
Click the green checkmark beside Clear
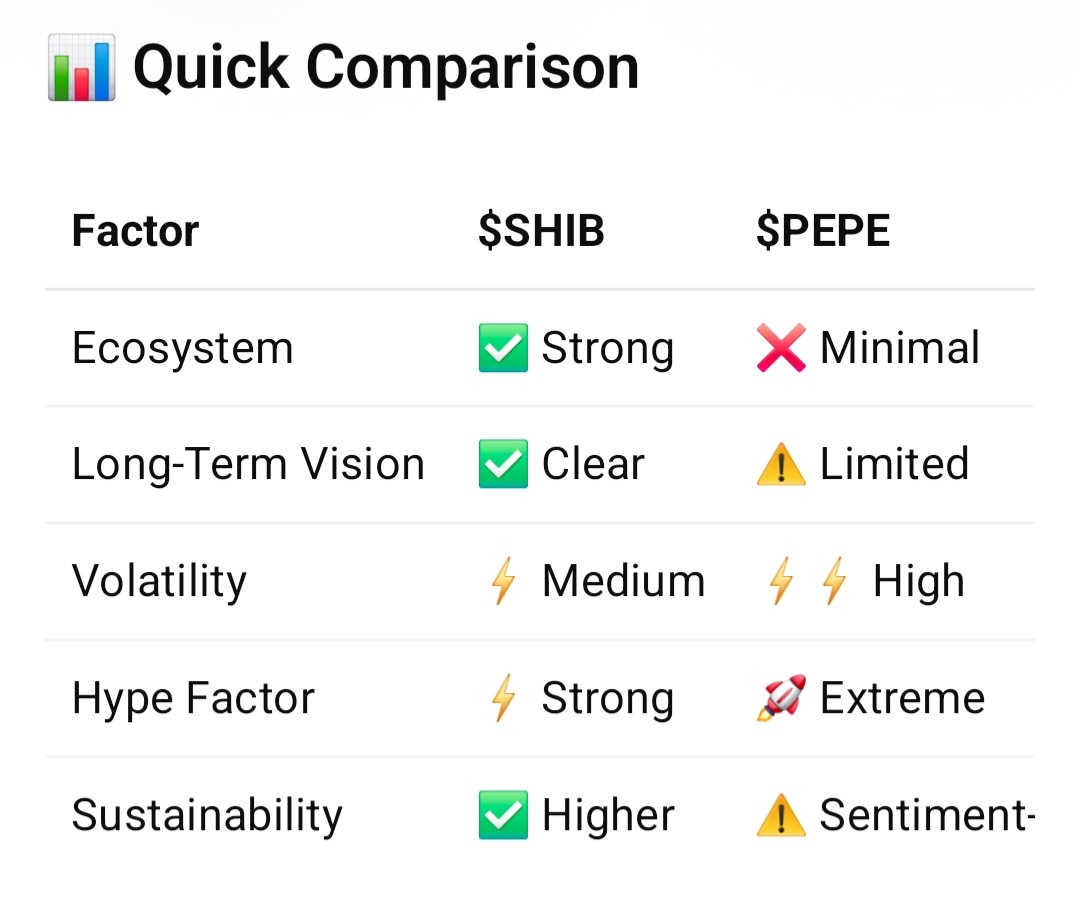(x=503, y=465)
